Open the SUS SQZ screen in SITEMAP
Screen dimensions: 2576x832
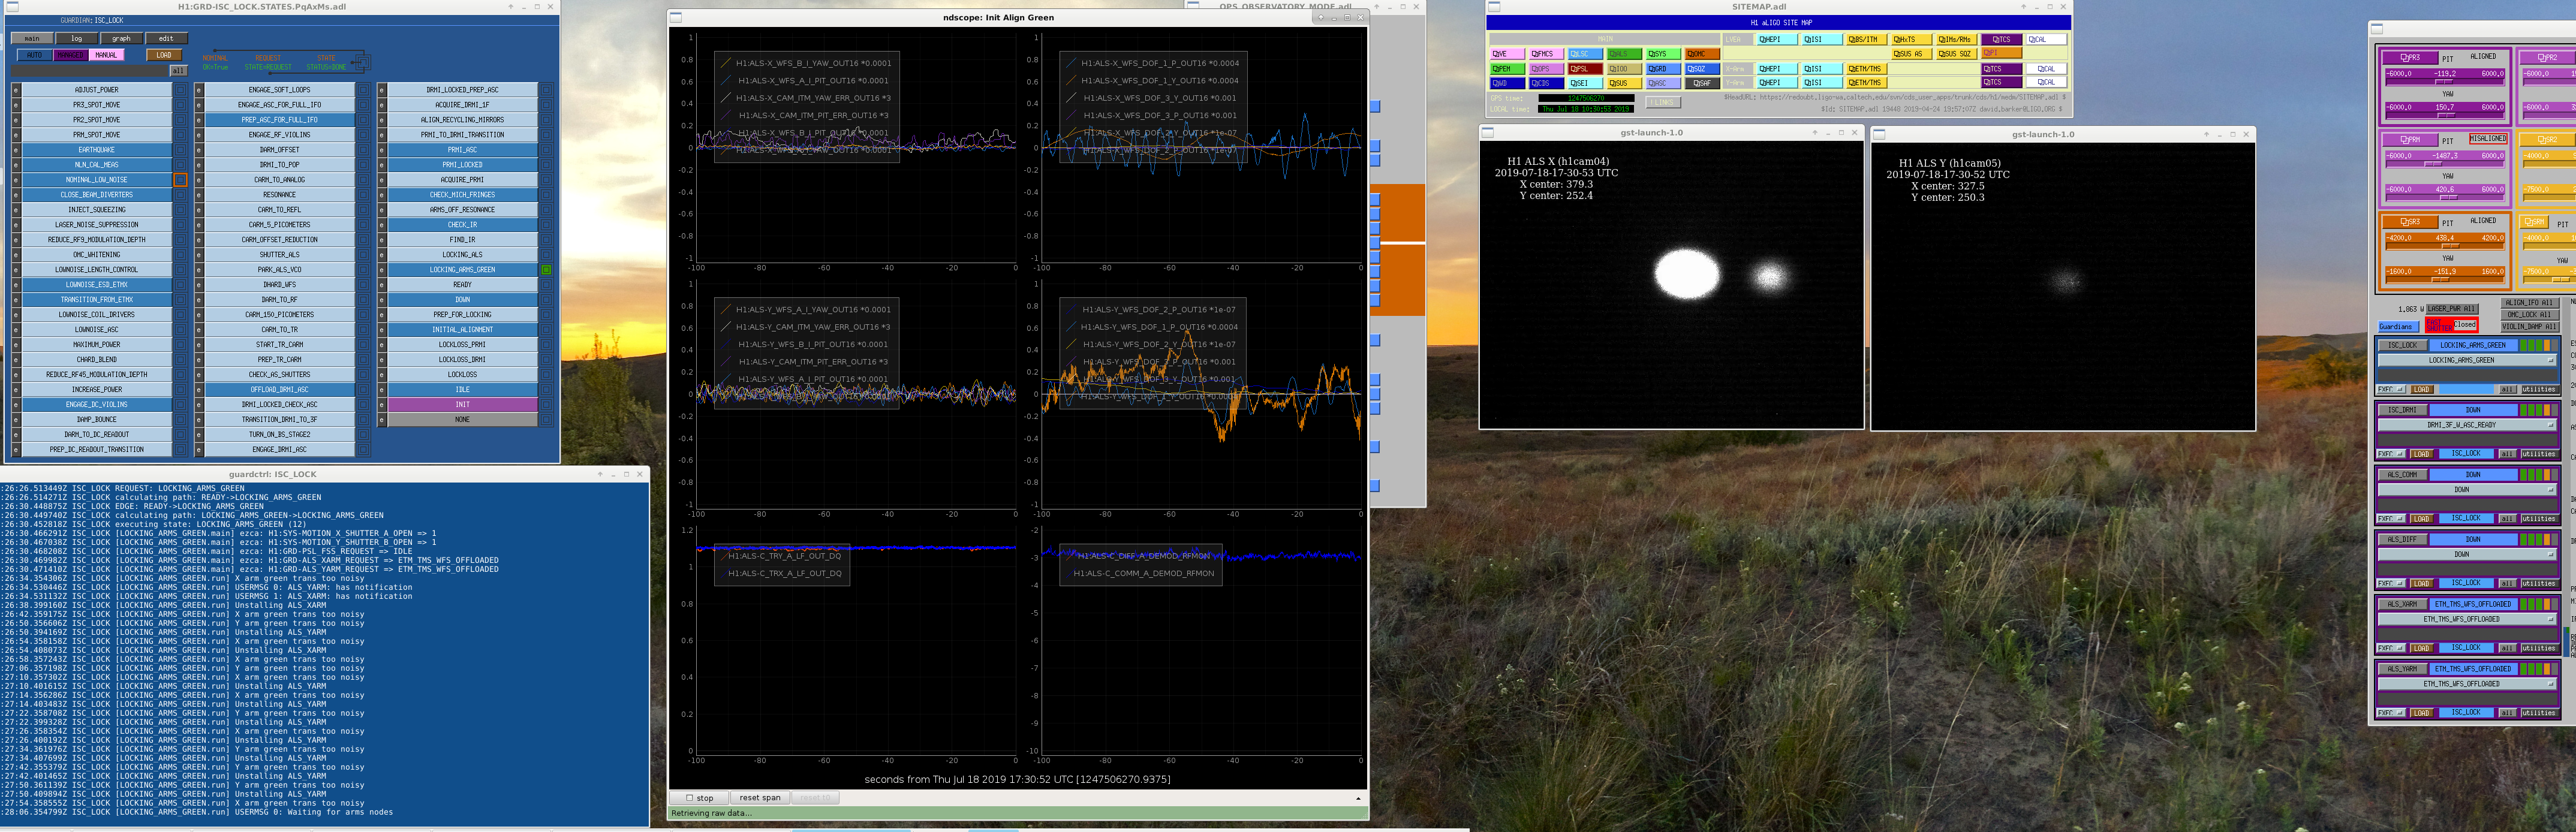[x=1956, y=54]
